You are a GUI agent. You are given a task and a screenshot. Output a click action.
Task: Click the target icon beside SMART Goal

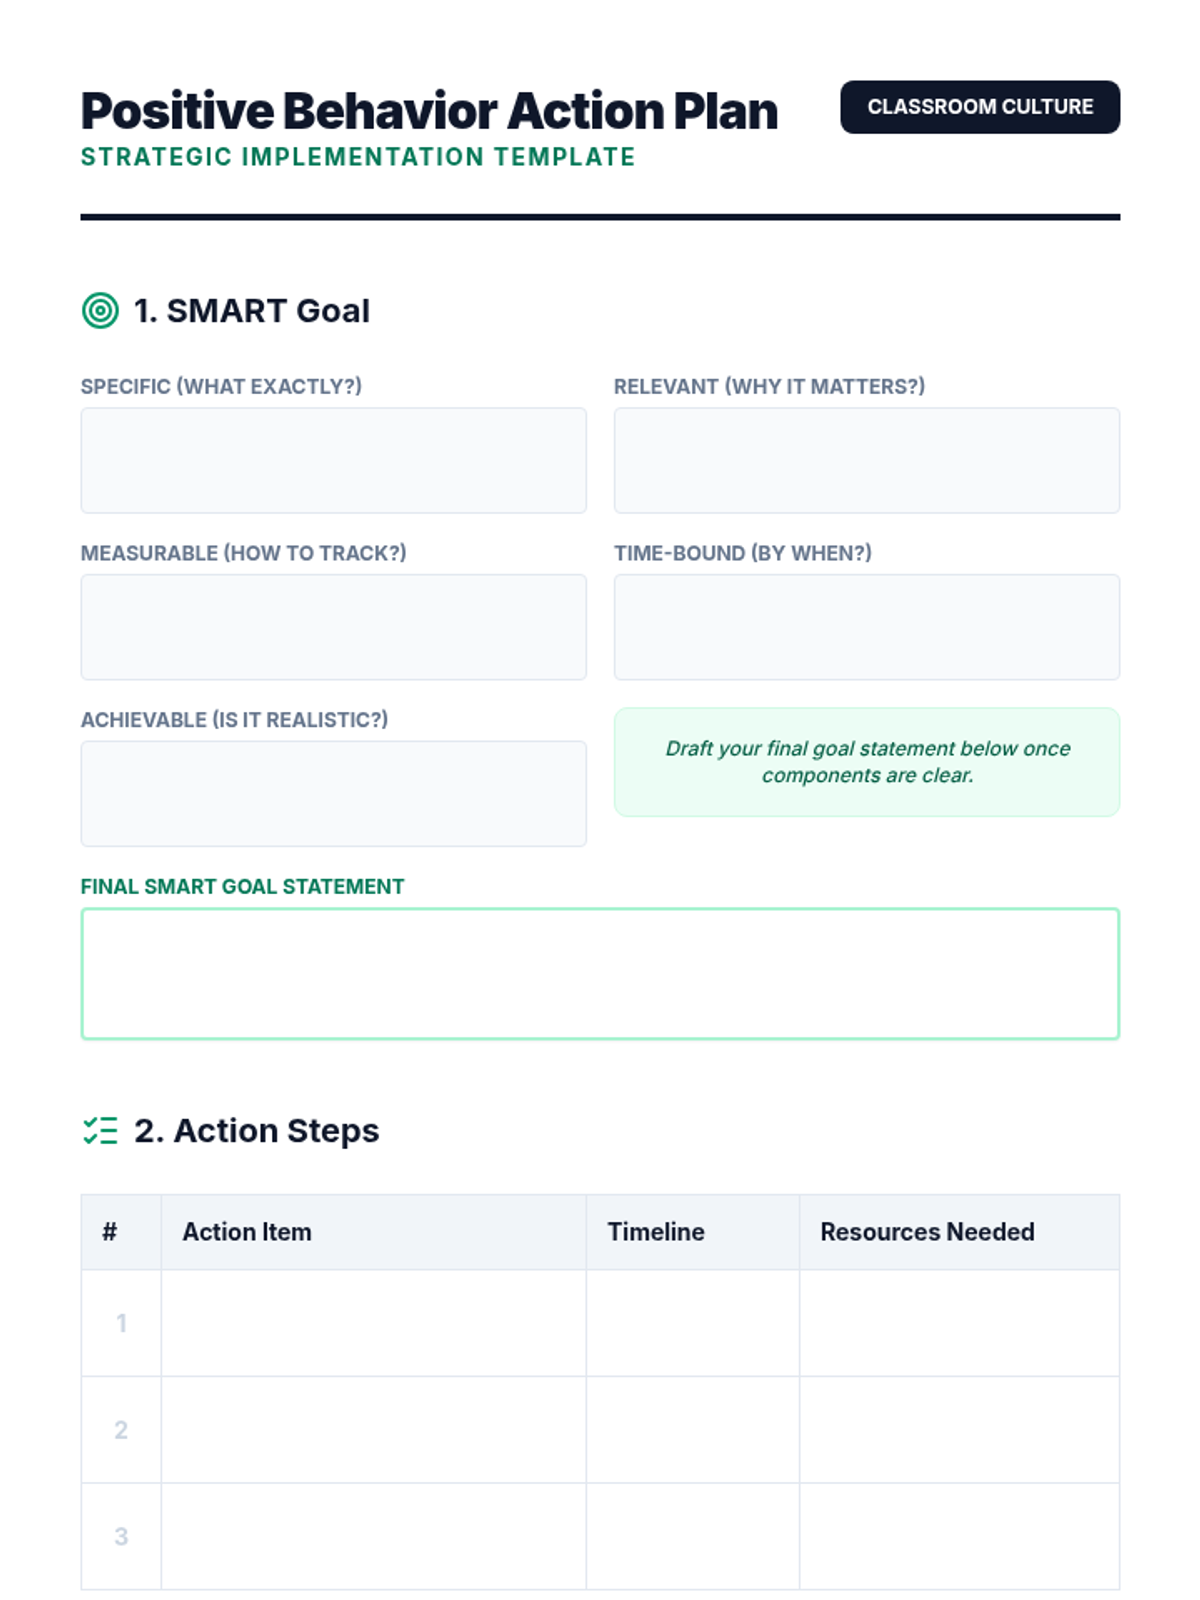click(100, 311)
